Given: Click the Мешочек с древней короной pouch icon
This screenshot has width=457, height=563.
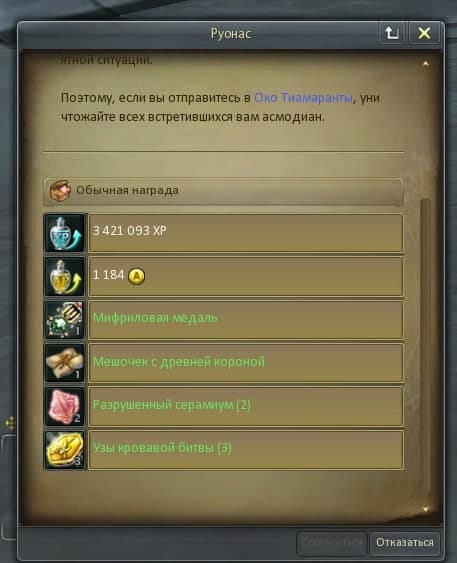Looking at the screenshot, I should [65, 363].
